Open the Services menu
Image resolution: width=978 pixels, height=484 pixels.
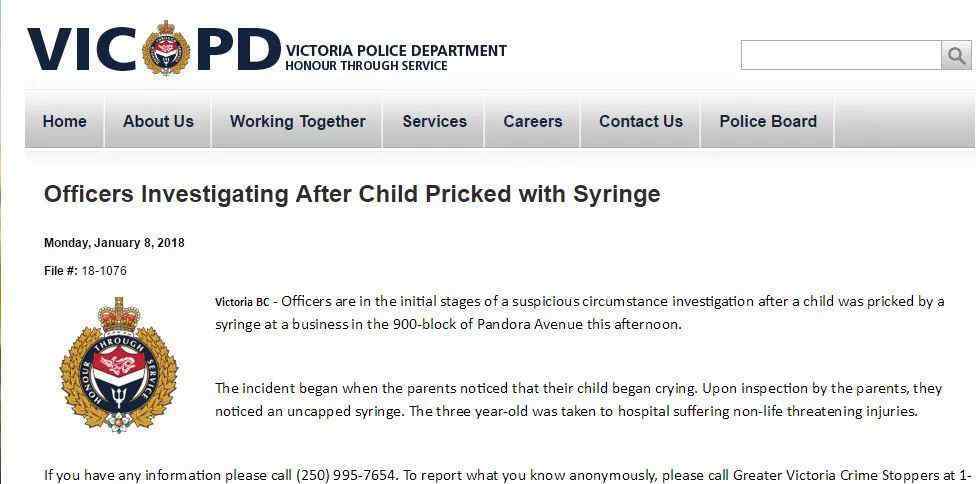click(x=434, y=121)
